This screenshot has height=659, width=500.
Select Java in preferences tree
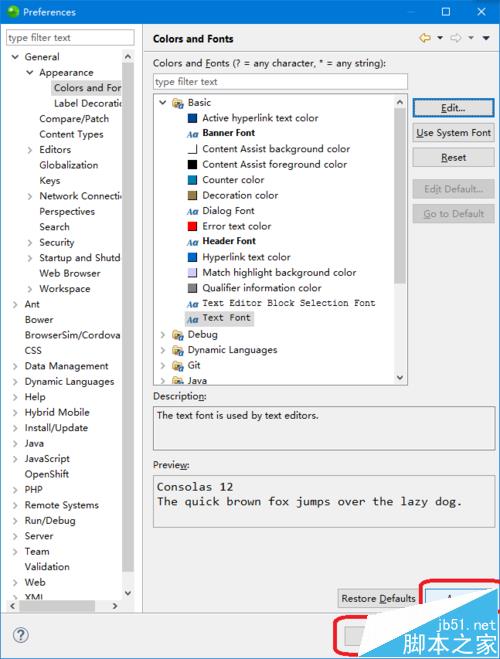[x=34, y=443]
